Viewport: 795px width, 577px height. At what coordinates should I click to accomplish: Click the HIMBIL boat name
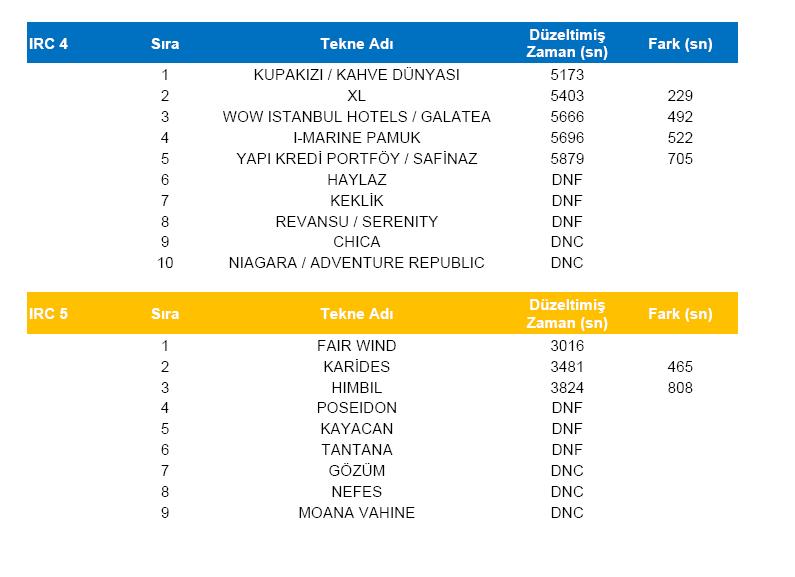click(x=356, y=388)
